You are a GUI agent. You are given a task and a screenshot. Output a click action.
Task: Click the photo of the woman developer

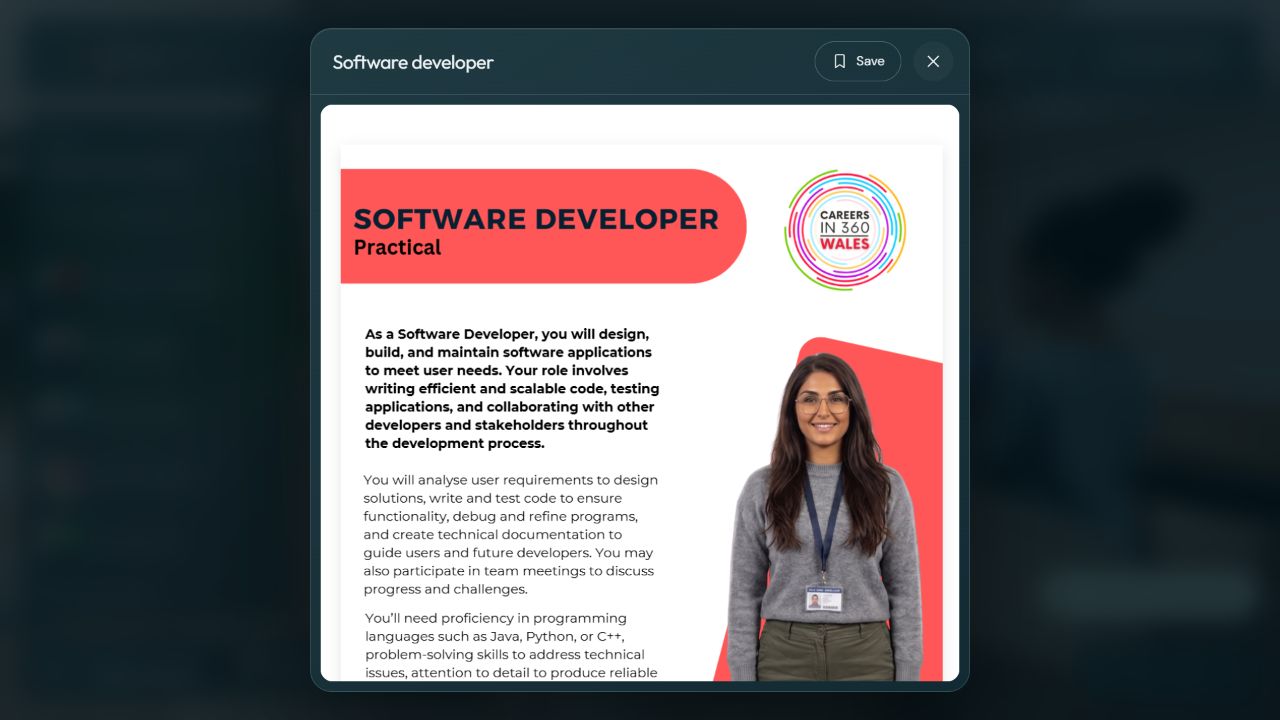pyautogui.click(x=825, y=515)
